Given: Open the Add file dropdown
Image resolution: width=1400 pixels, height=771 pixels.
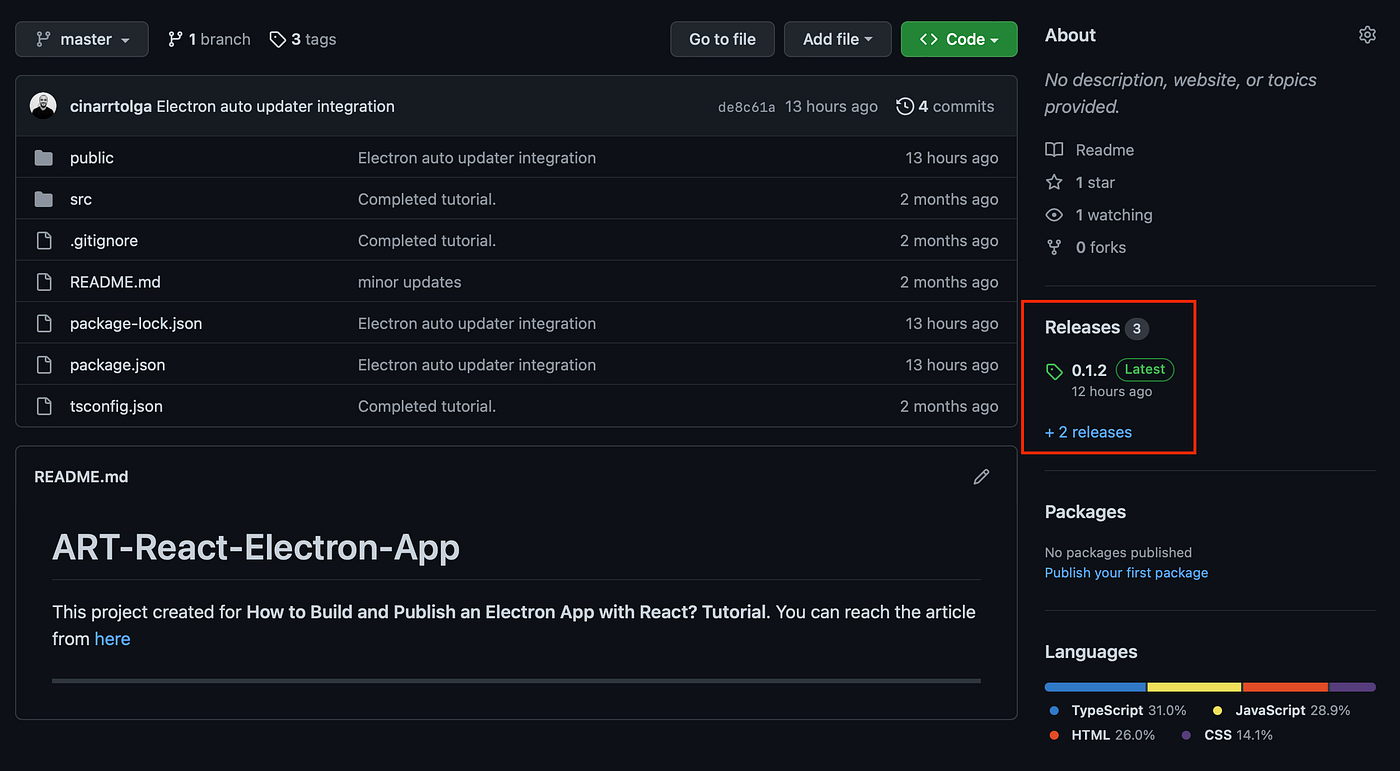Looking at the screenshot, I should click(837, 39).
